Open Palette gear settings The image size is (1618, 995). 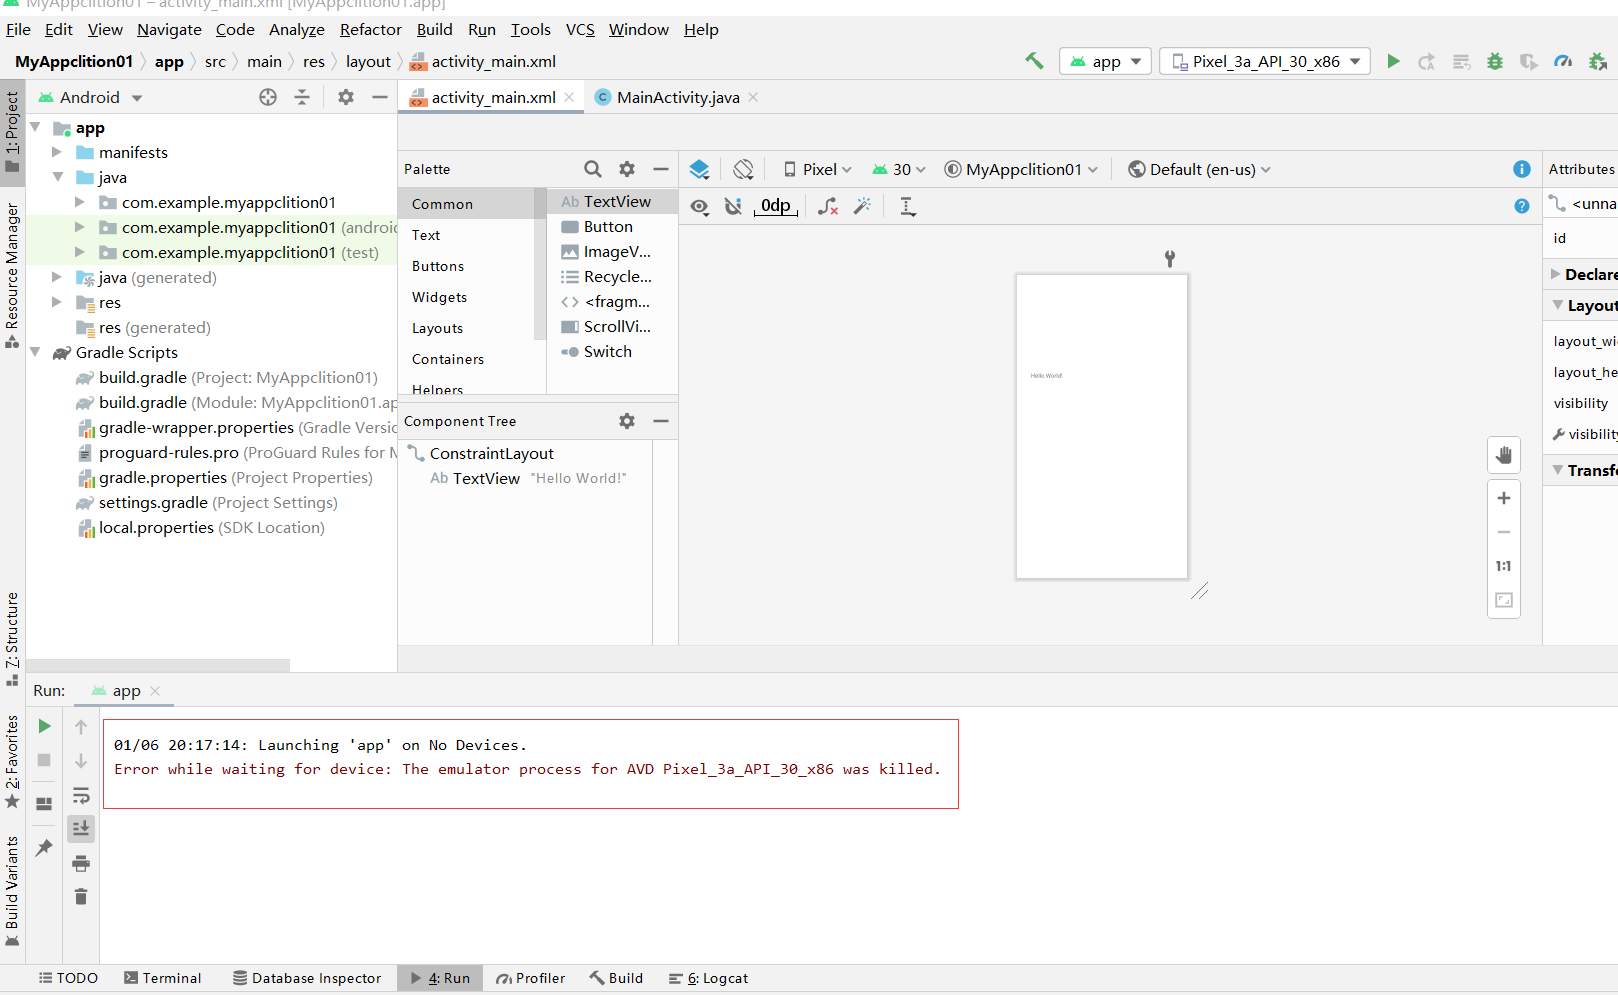(x=627, y=169)
